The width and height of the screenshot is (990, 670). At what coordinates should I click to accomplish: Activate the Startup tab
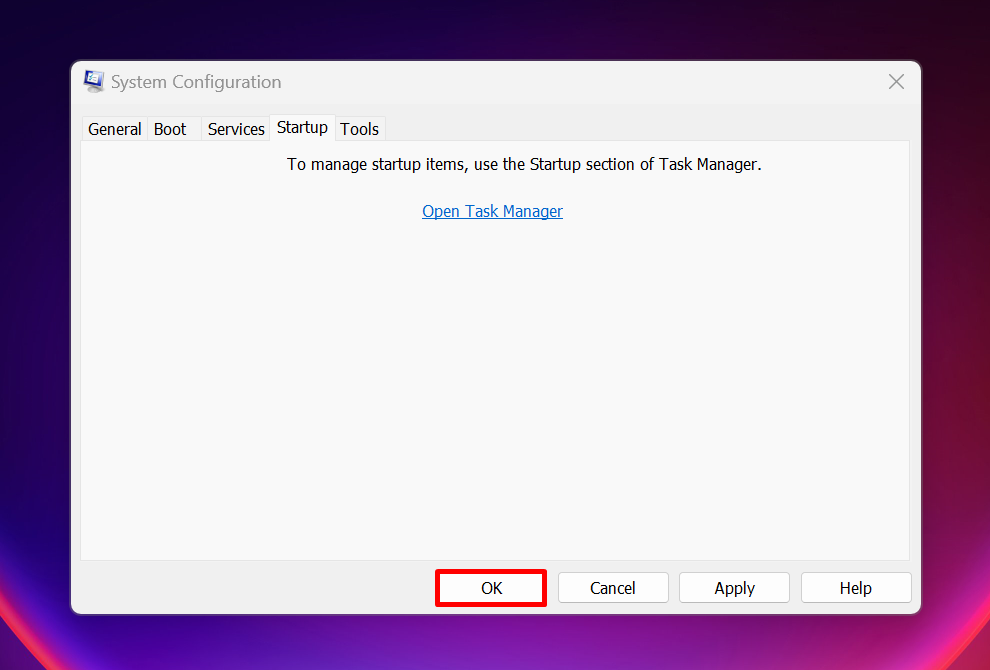(302, 127)
